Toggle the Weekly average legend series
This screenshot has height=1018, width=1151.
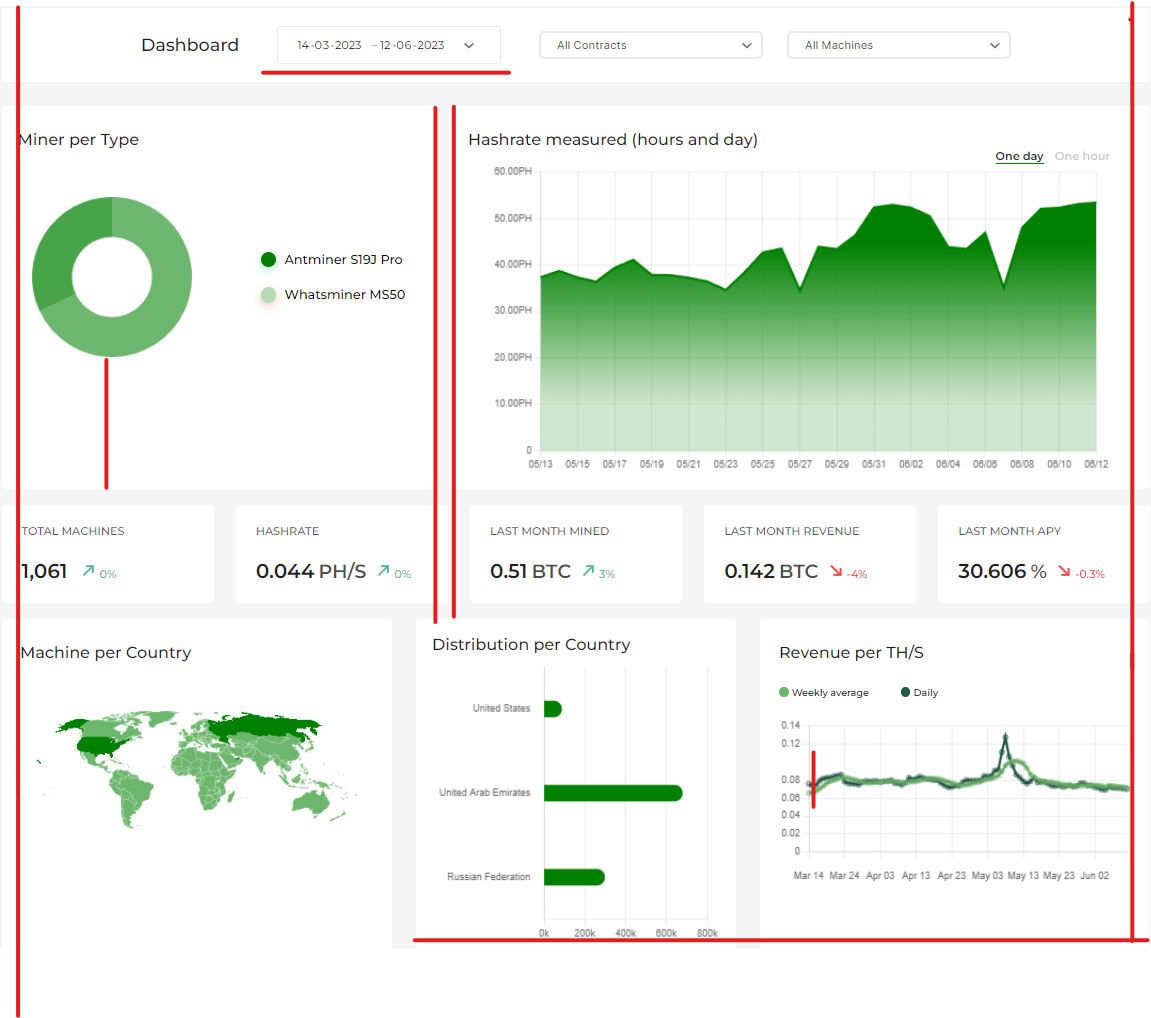tap(824, 692)
